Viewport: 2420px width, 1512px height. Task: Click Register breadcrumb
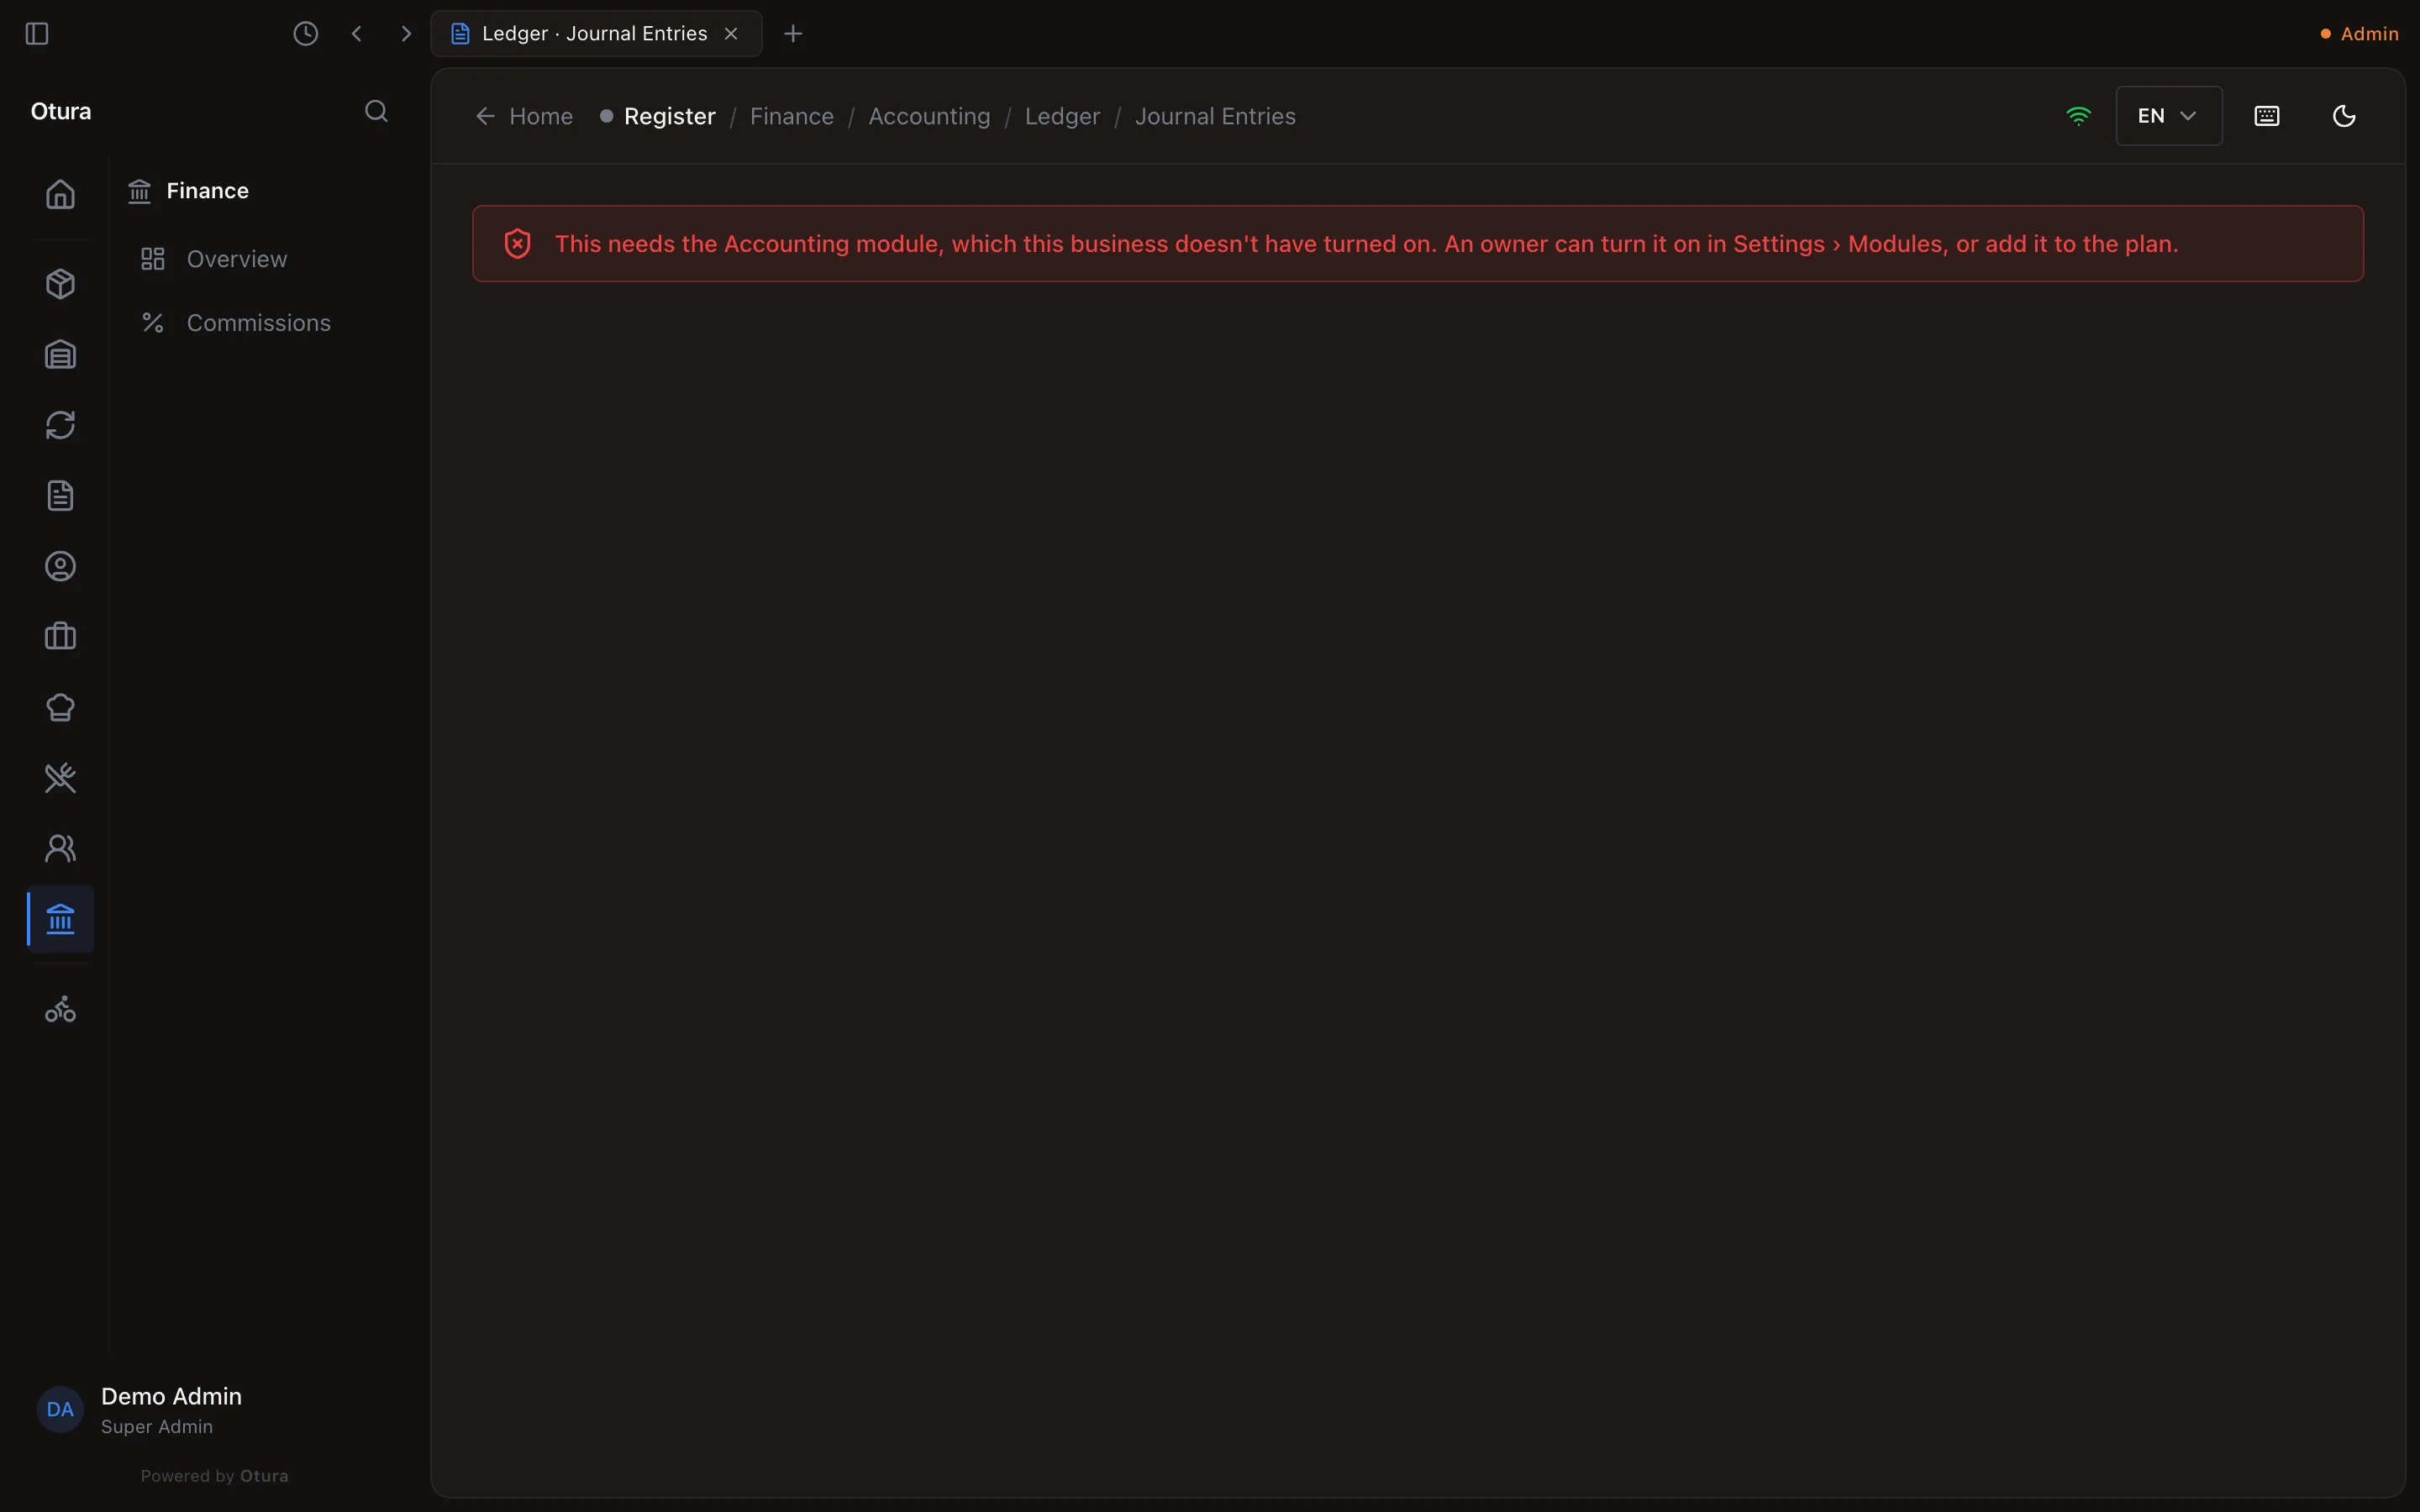(669, 116)
